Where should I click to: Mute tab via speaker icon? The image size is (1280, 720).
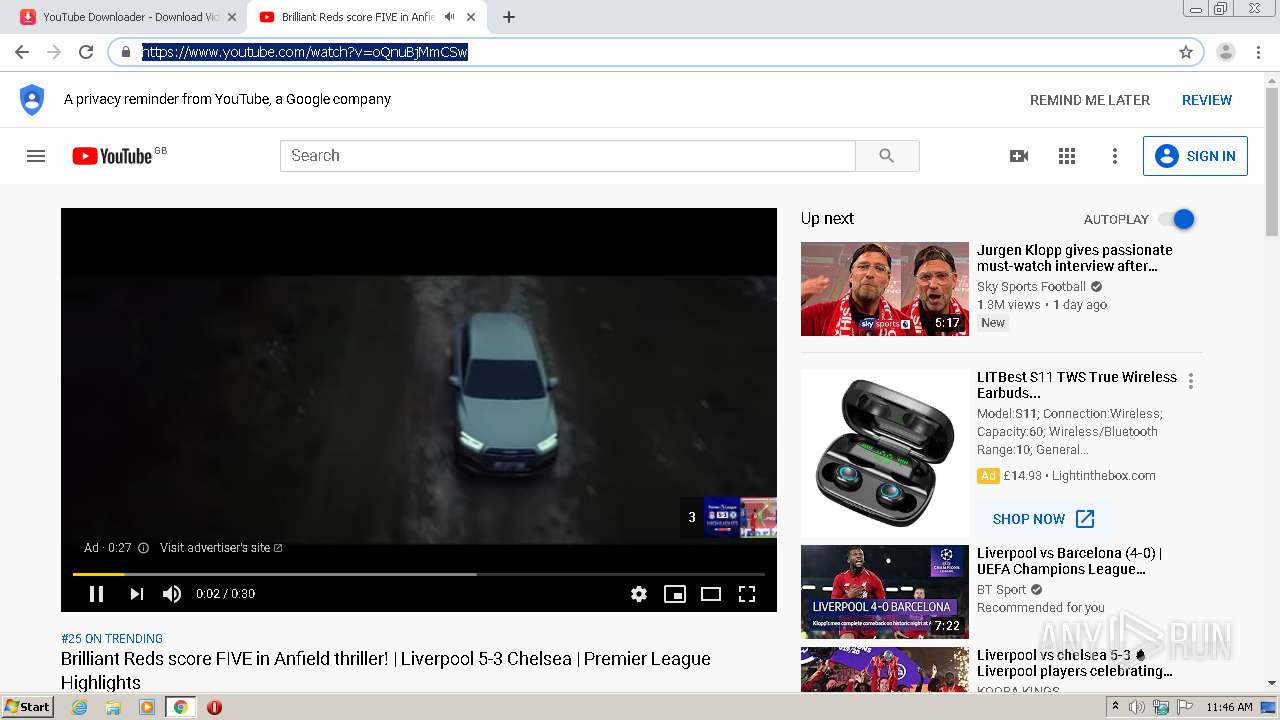[x=450, y=17]
